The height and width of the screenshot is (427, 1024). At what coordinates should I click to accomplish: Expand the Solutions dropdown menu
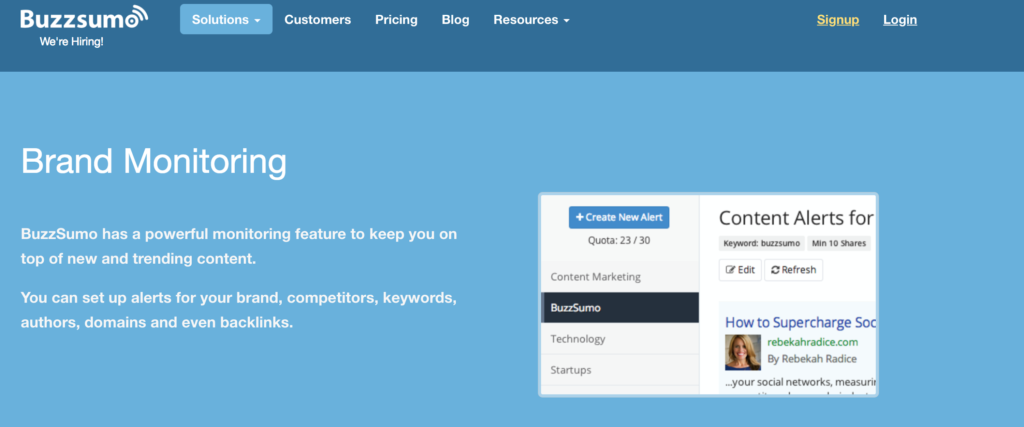click(x=226, y=20)
